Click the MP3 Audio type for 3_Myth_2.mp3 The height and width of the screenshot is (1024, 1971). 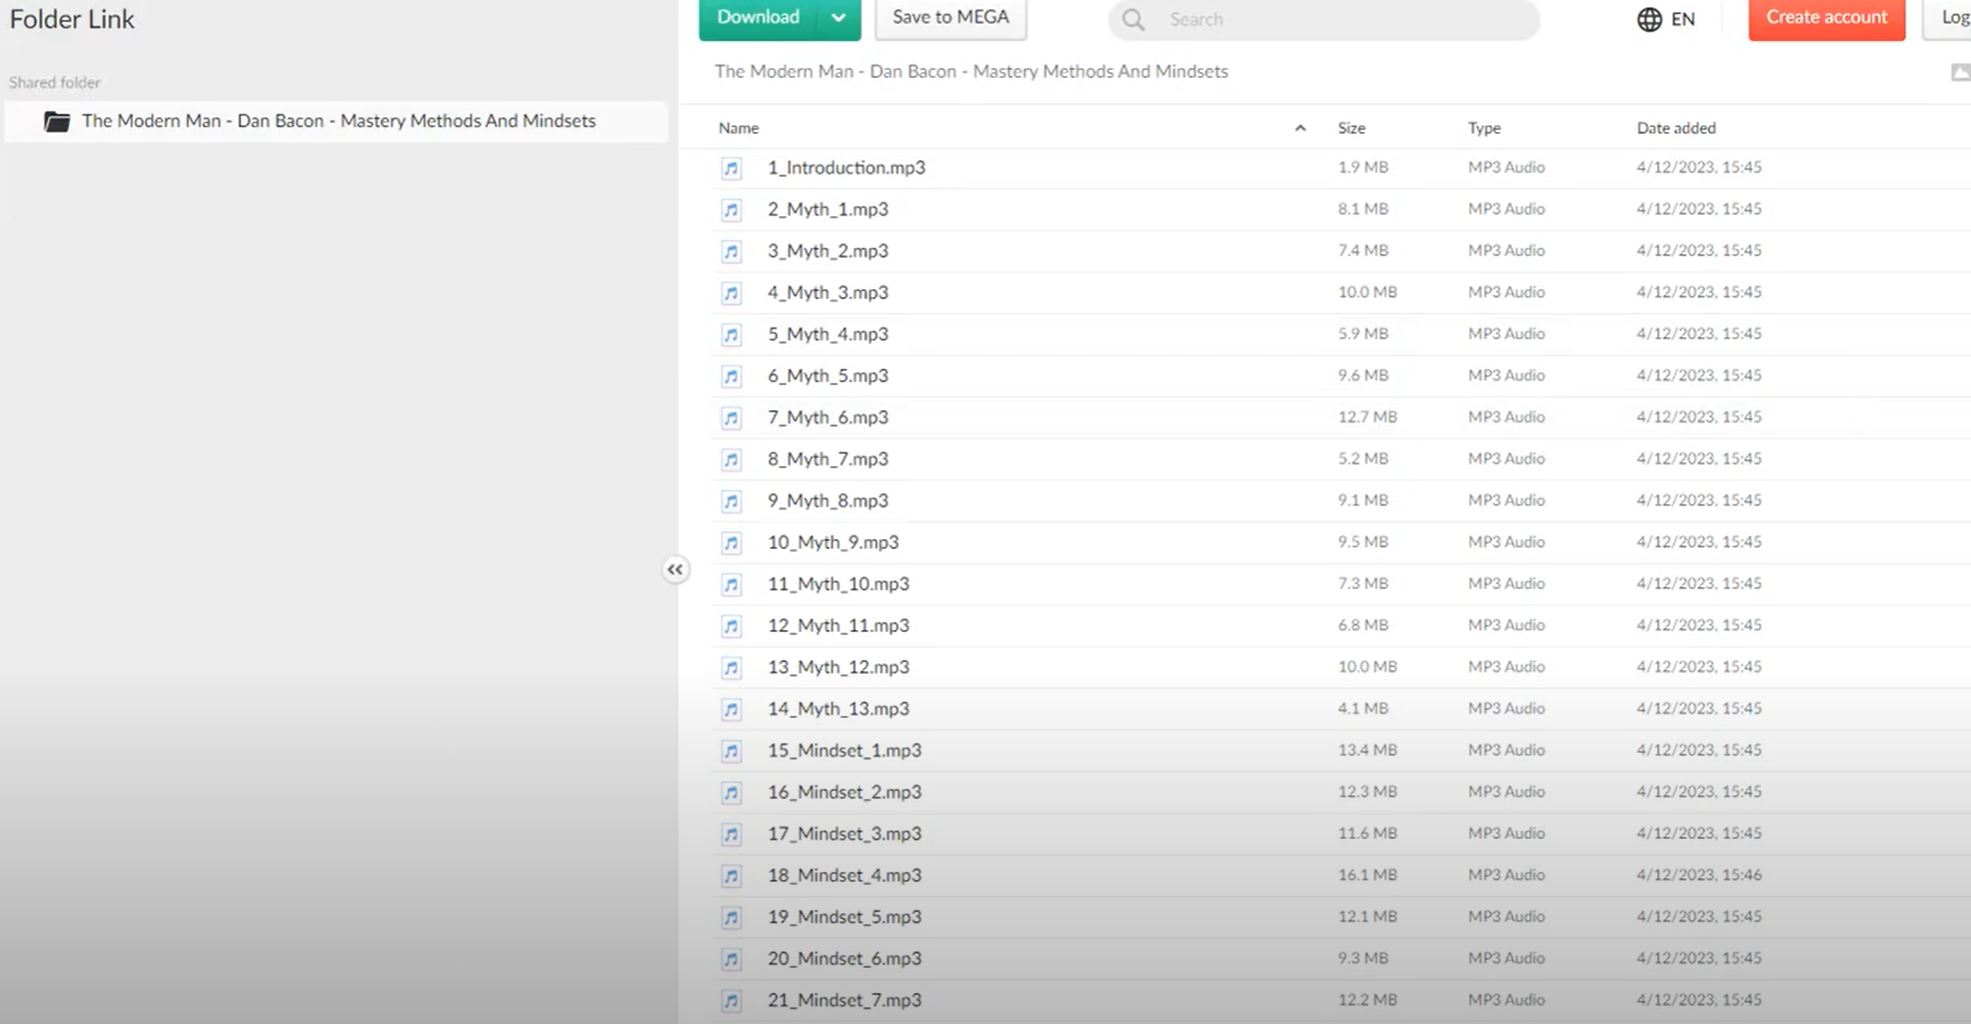(x=1506, y=250)
